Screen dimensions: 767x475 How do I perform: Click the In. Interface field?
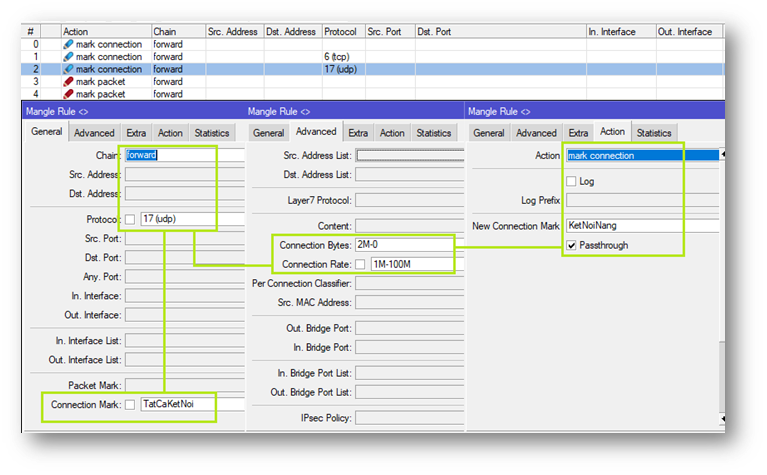click(x=184, y=295)
